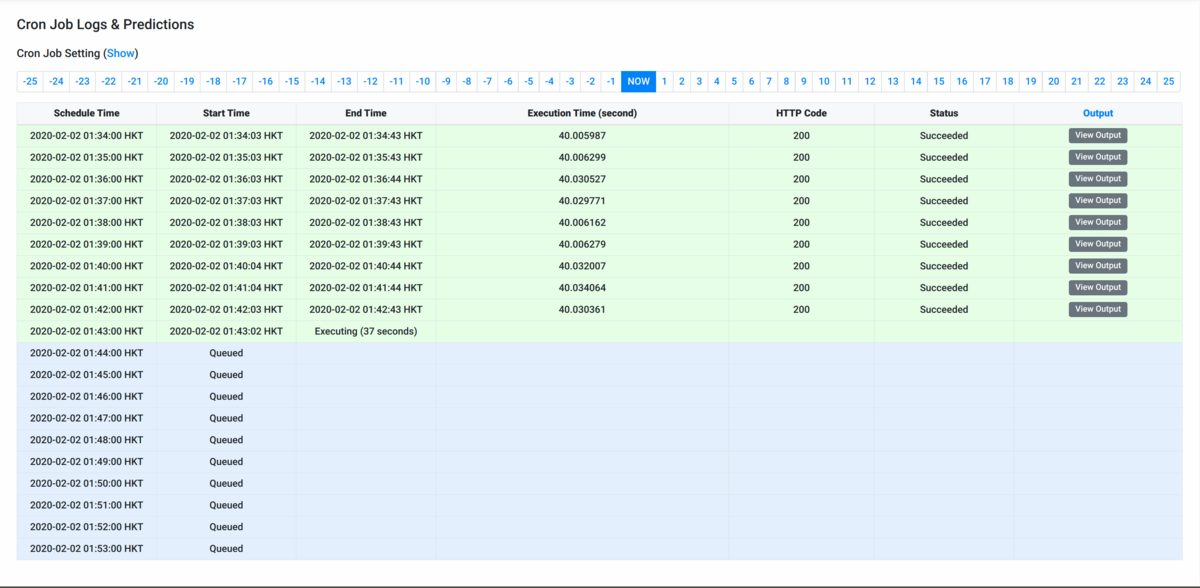The height and width of the screenshot is (588, 1200).
Task: Select execution time value 40.005987
Action: [x=582, y=135]
